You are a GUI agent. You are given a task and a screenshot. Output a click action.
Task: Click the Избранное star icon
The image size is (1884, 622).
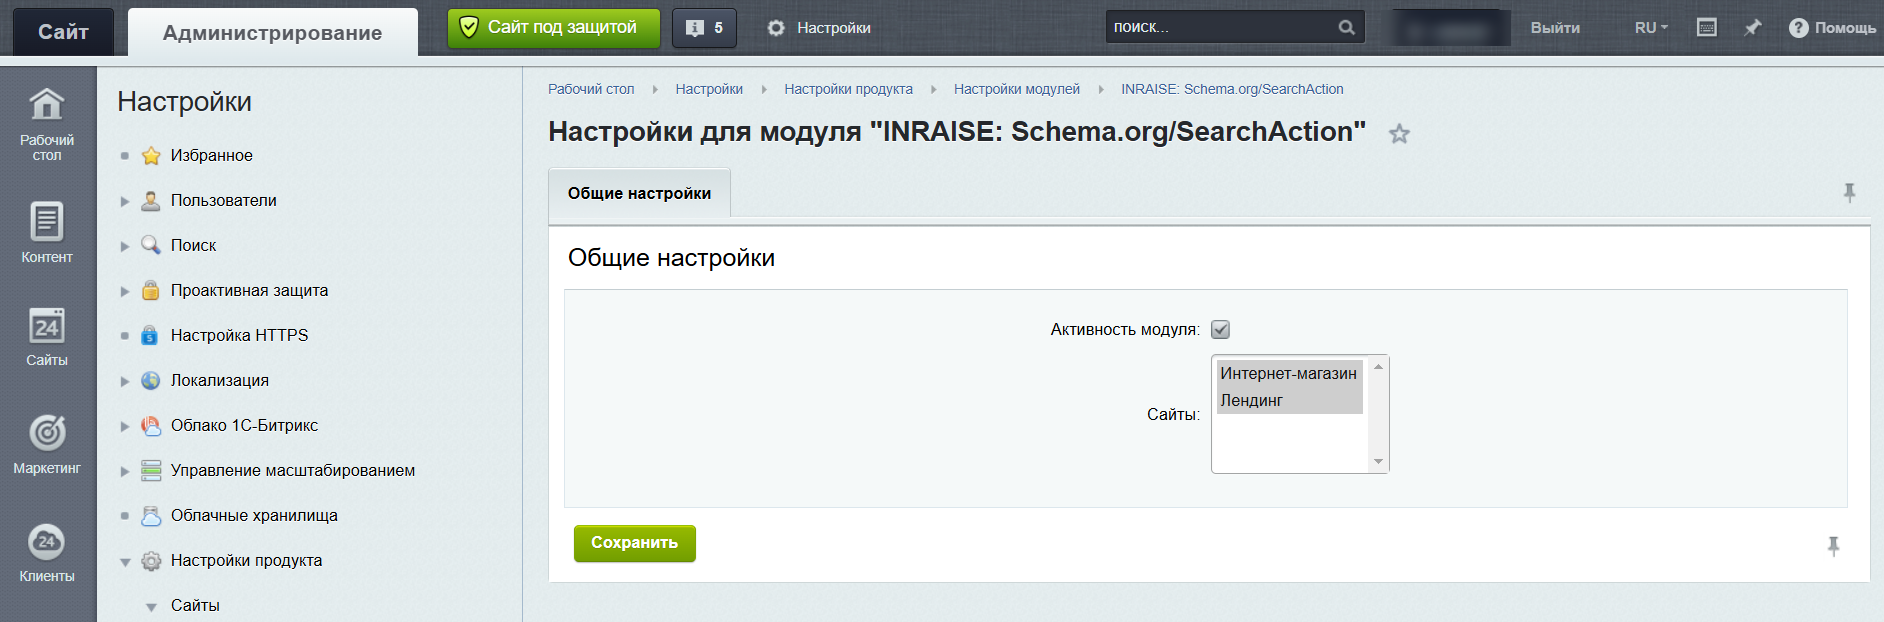pos(151,155)
